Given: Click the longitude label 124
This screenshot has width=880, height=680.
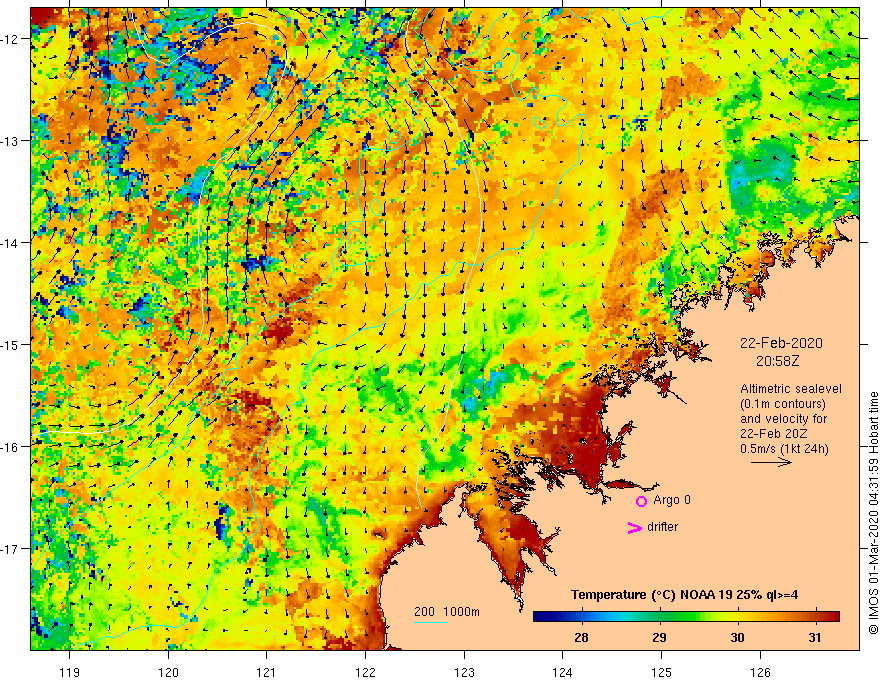Looking at the screenshot, I should (x=562, y=672).
